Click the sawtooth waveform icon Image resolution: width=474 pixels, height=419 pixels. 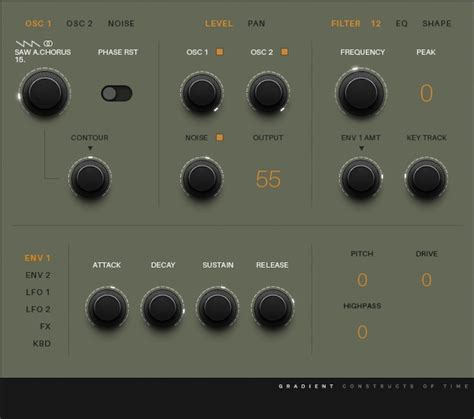(28, 43)
